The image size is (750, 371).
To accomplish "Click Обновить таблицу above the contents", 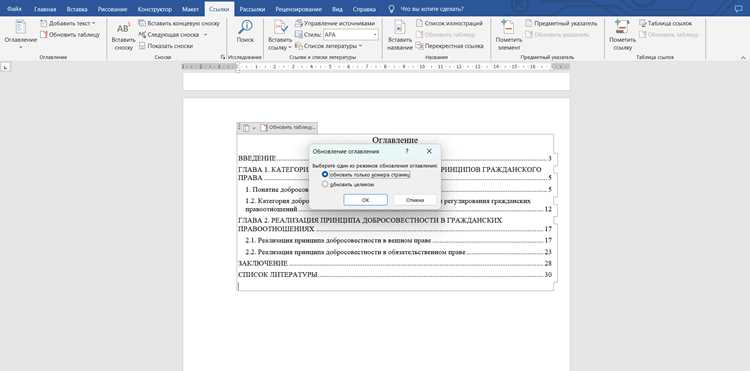I will coord(288,128).
